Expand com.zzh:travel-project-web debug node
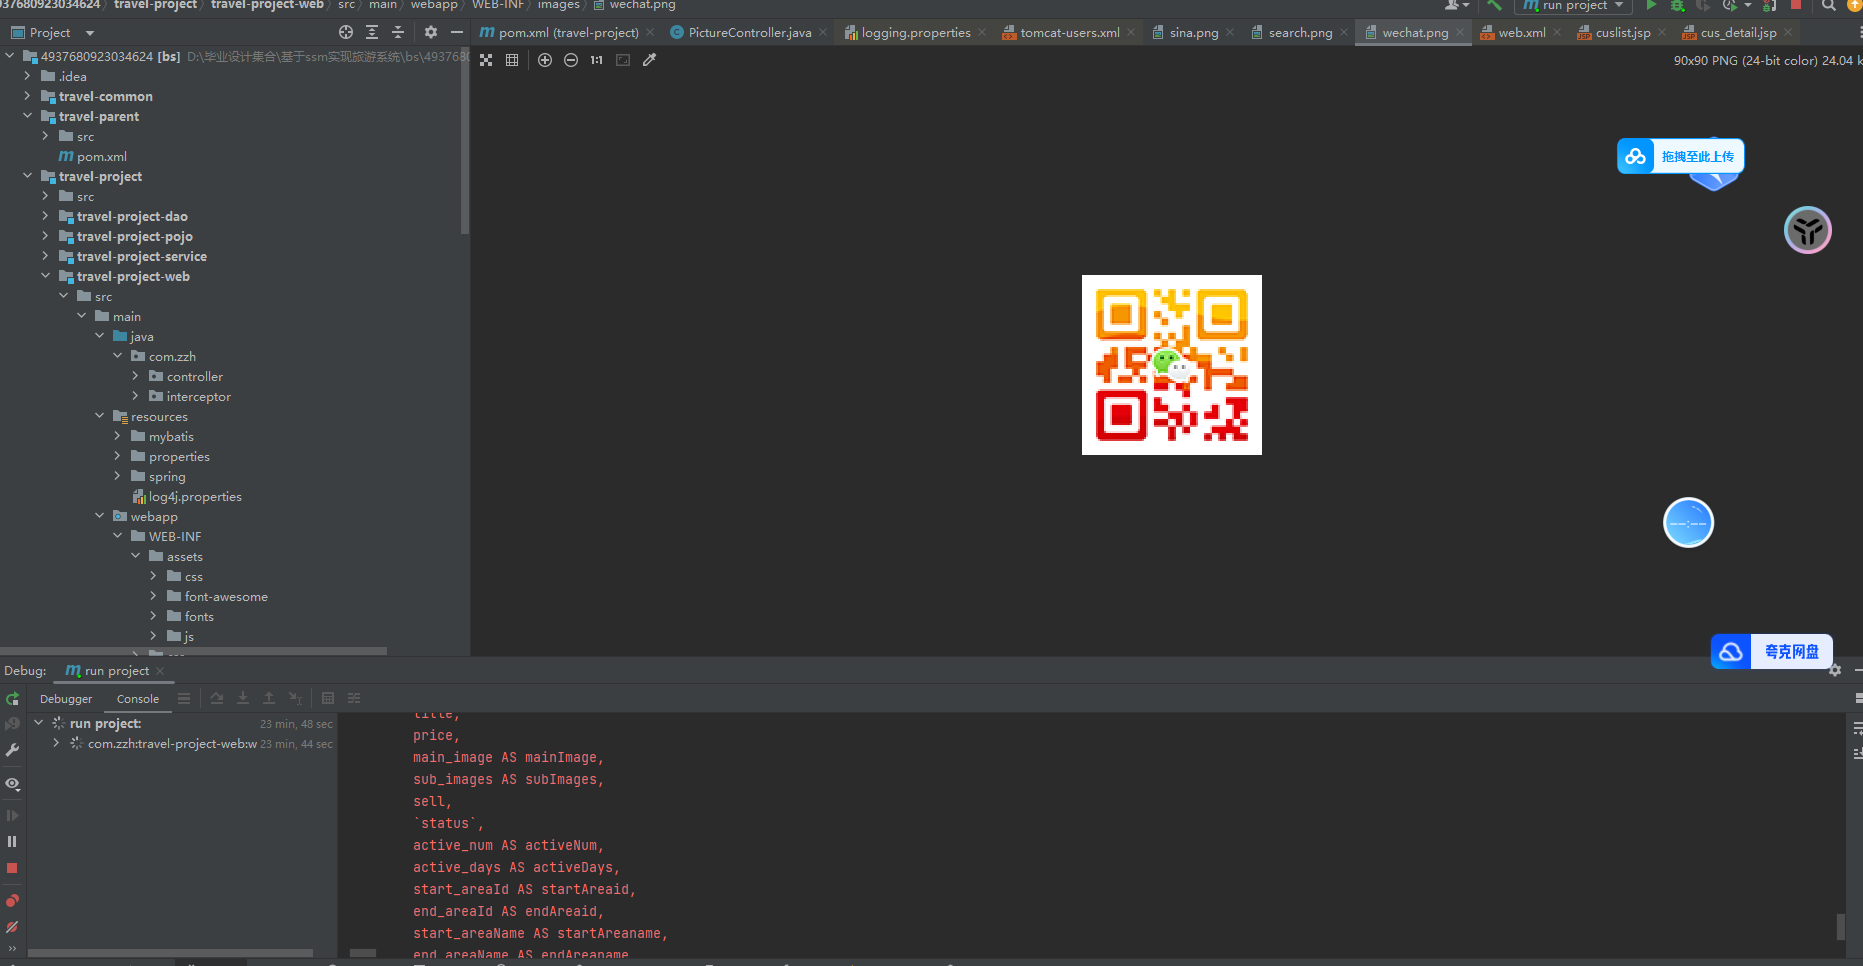 point(56,743)
